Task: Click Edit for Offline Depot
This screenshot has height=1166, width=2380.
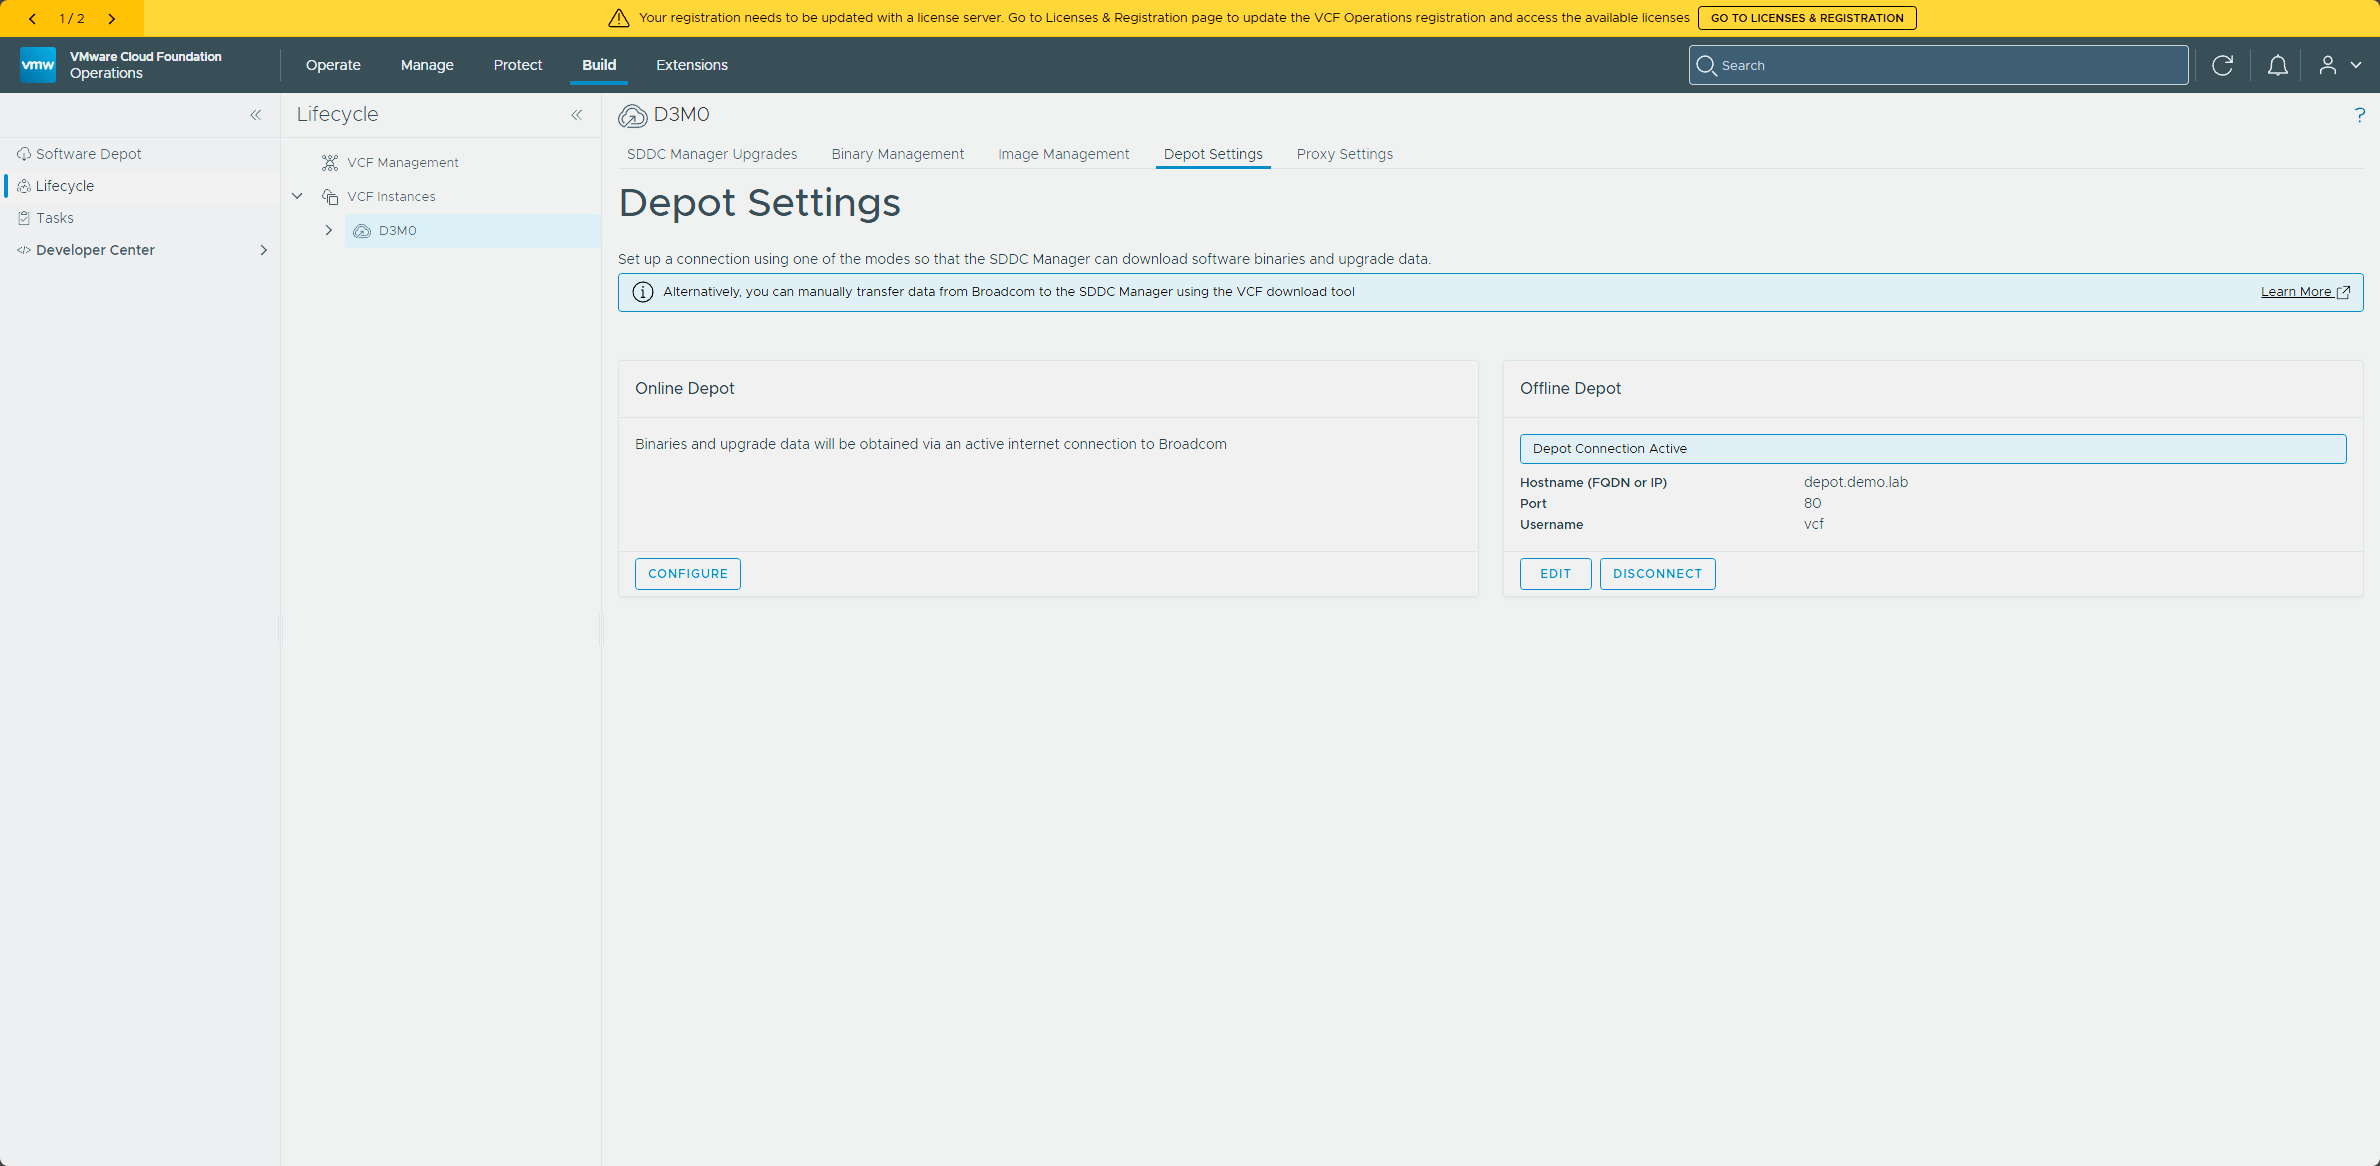Action: pyautogui.click(x=1556, y=574)
